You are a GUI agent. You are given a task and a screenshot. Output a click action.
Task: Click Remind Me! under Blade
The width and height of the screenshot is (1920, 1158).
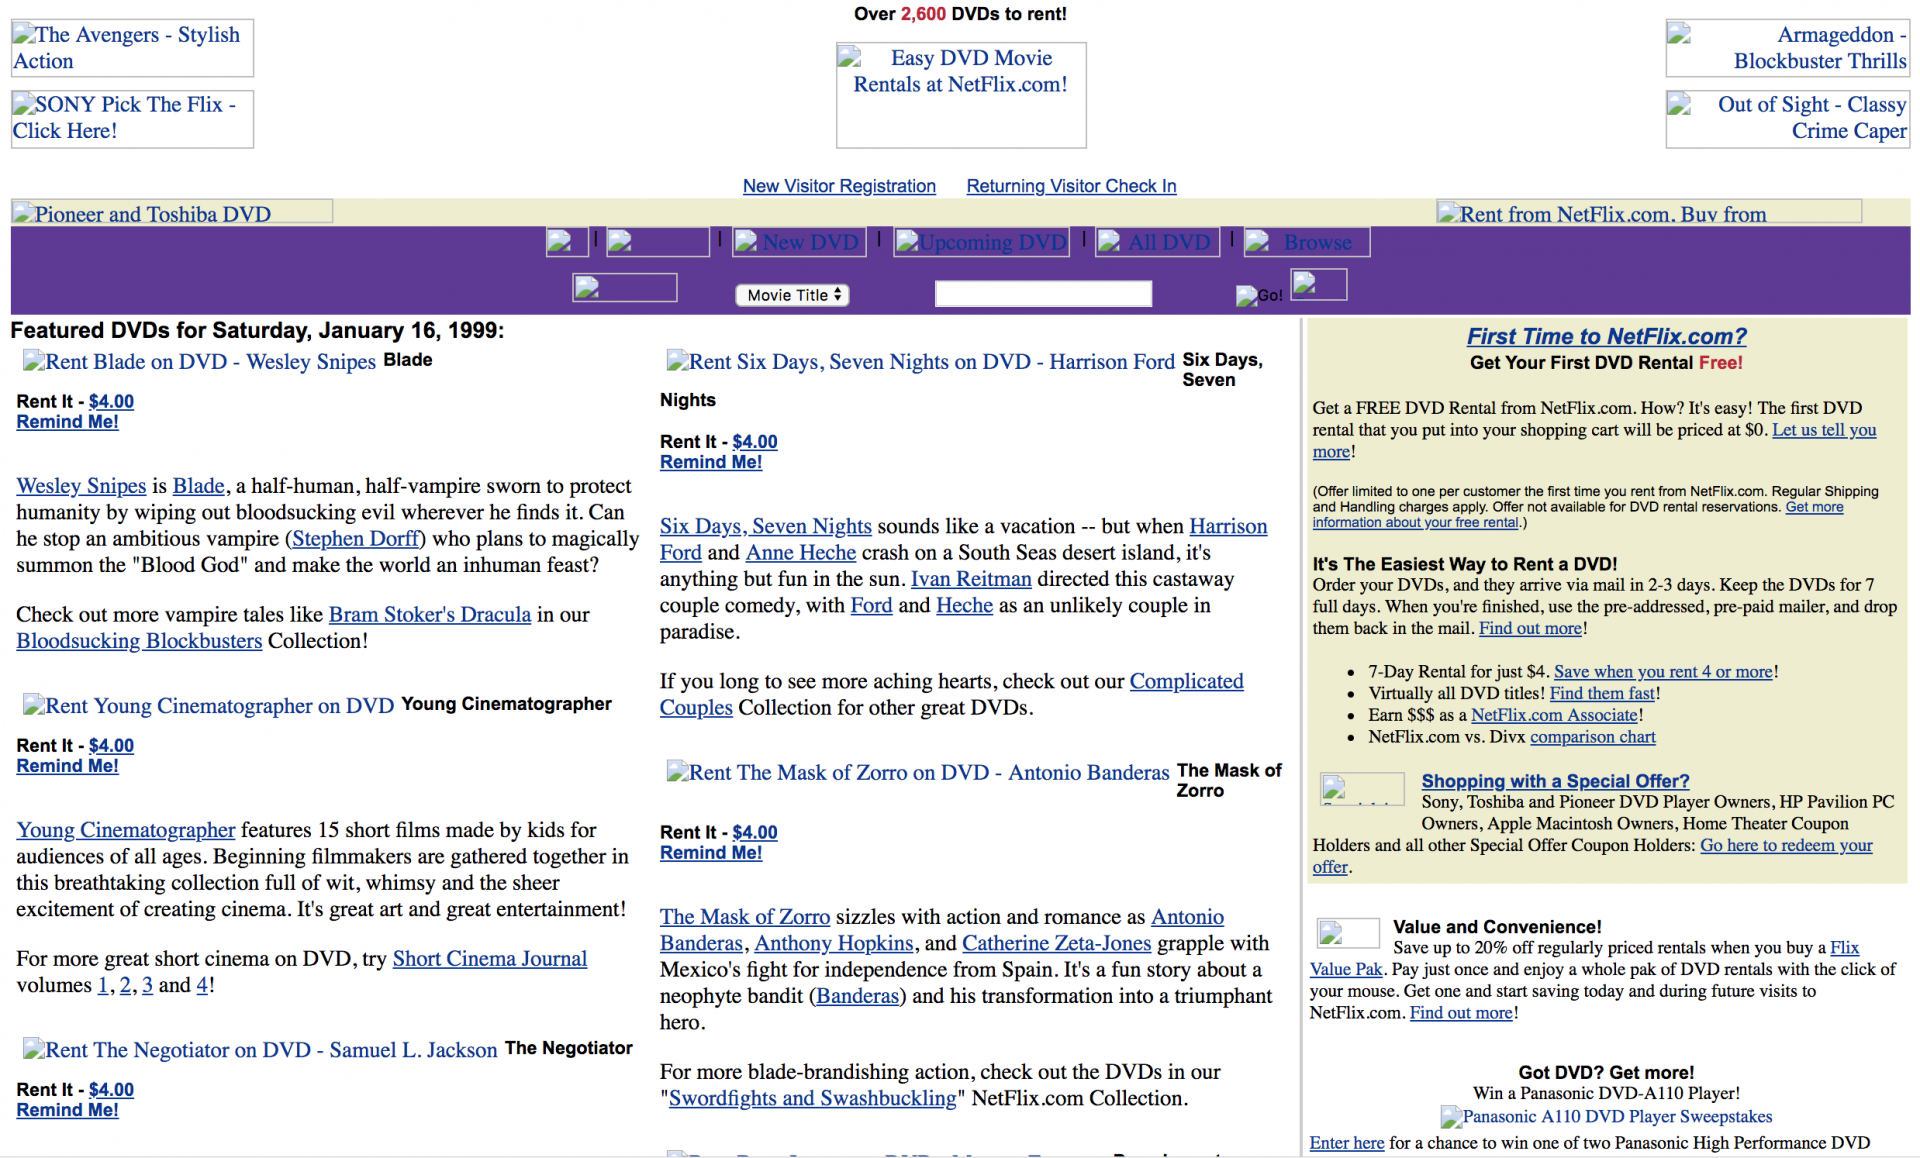[x=67, y=422]
